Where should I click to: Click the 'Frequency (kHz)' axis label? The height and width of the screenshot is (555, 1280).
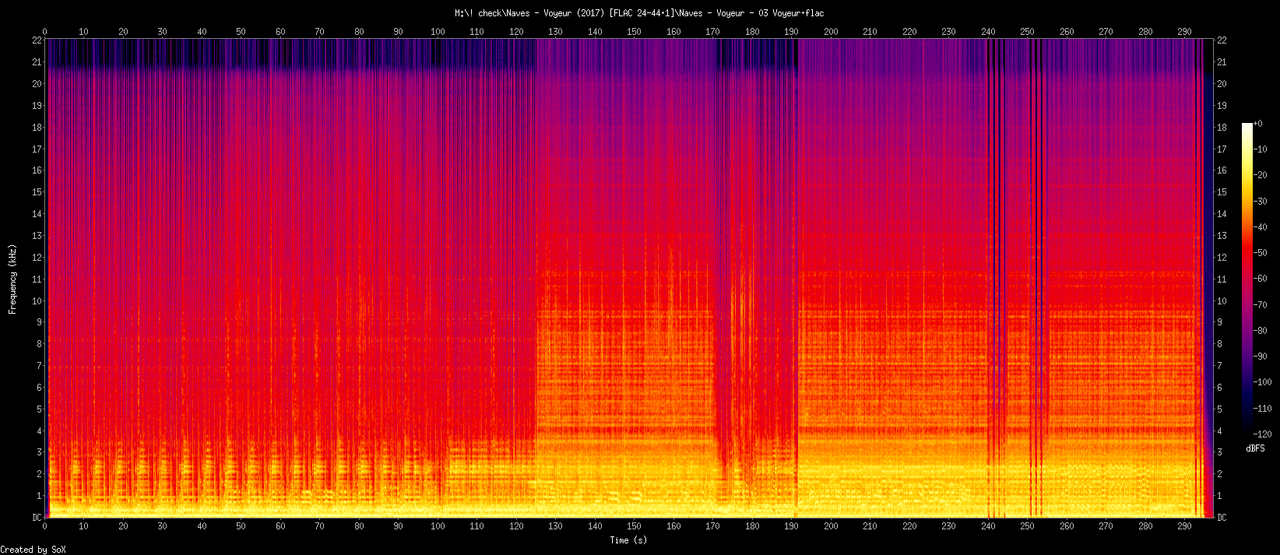click(x=13, y=279)
